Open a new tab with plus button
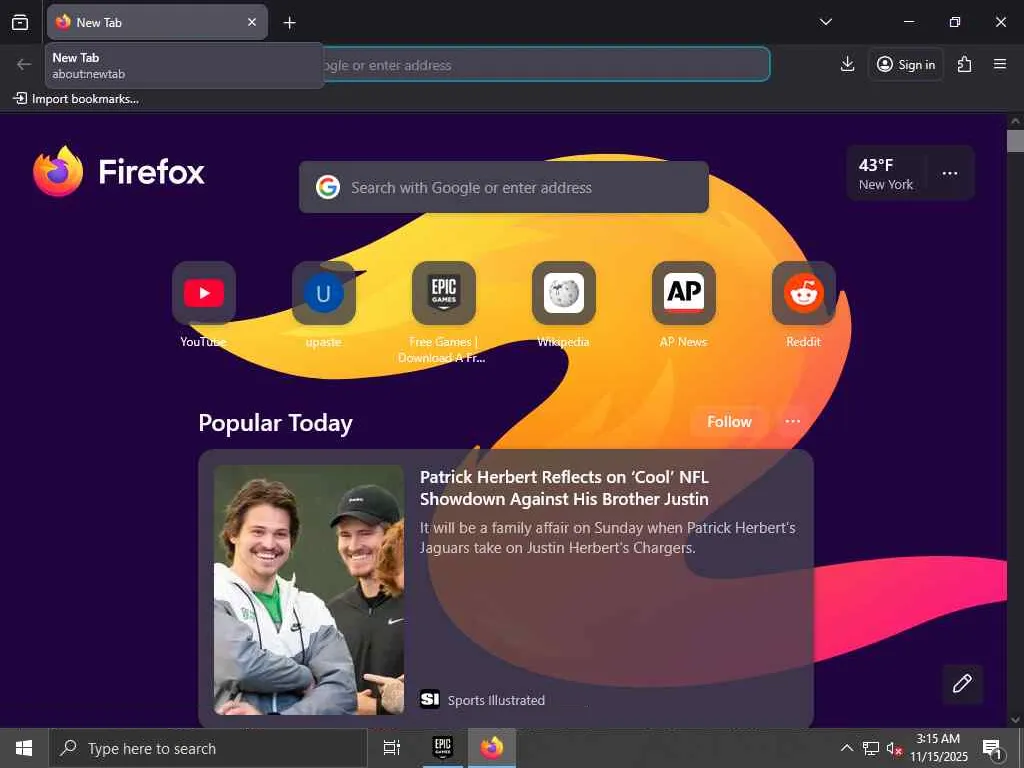 coord(289,23)
